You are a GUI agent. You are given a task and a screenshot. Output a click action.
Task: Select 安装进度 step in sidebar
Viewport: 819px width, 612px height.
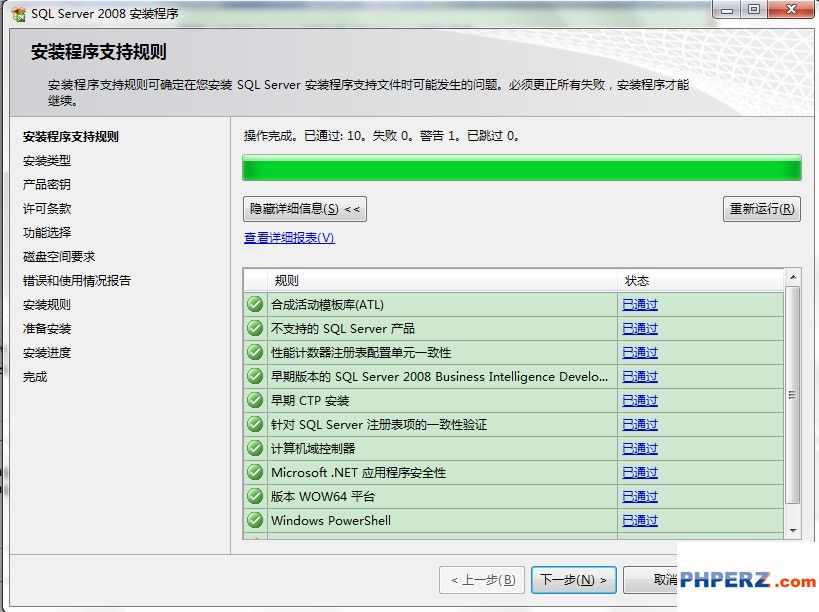47,353
